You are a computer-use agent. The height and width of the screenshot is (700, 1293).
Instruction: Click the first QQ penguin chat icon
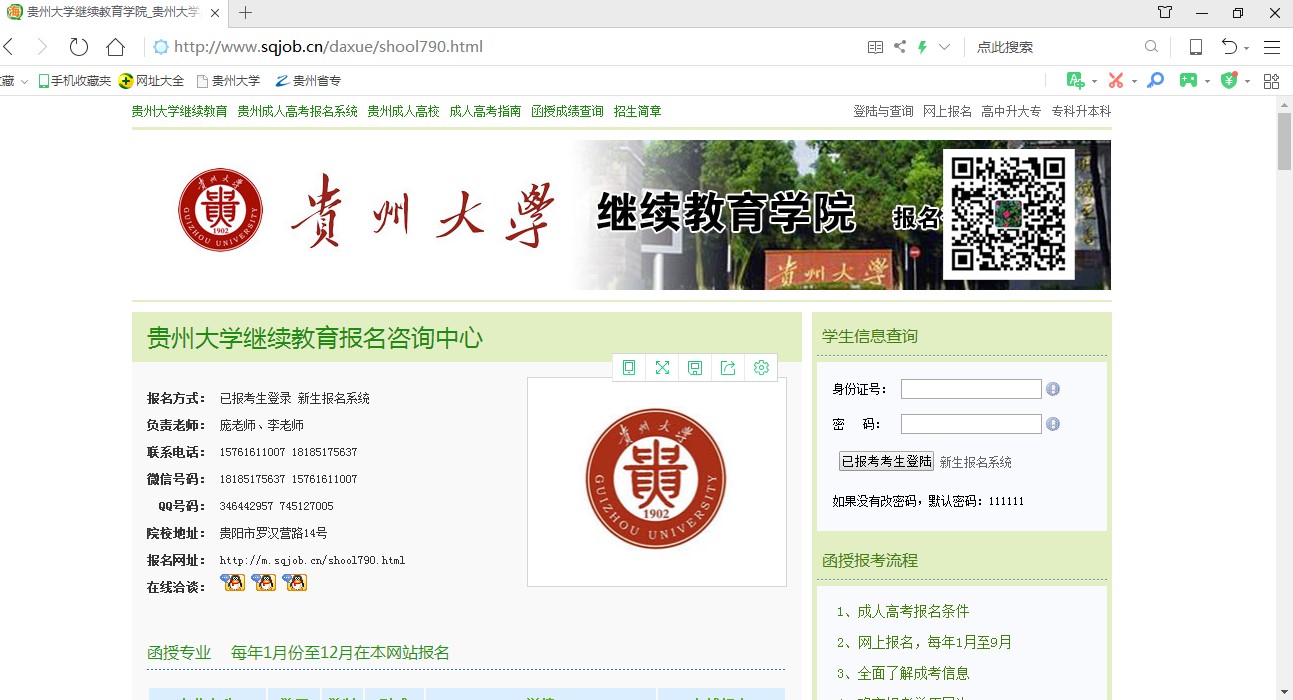[x=233, y=582]
